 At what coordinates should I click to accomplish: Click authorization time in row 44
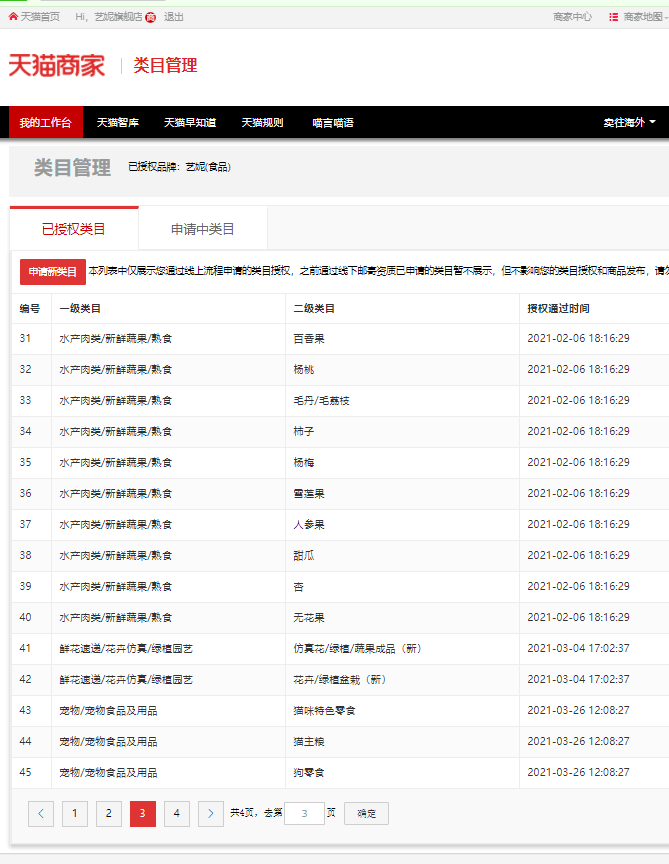point(579,741)
